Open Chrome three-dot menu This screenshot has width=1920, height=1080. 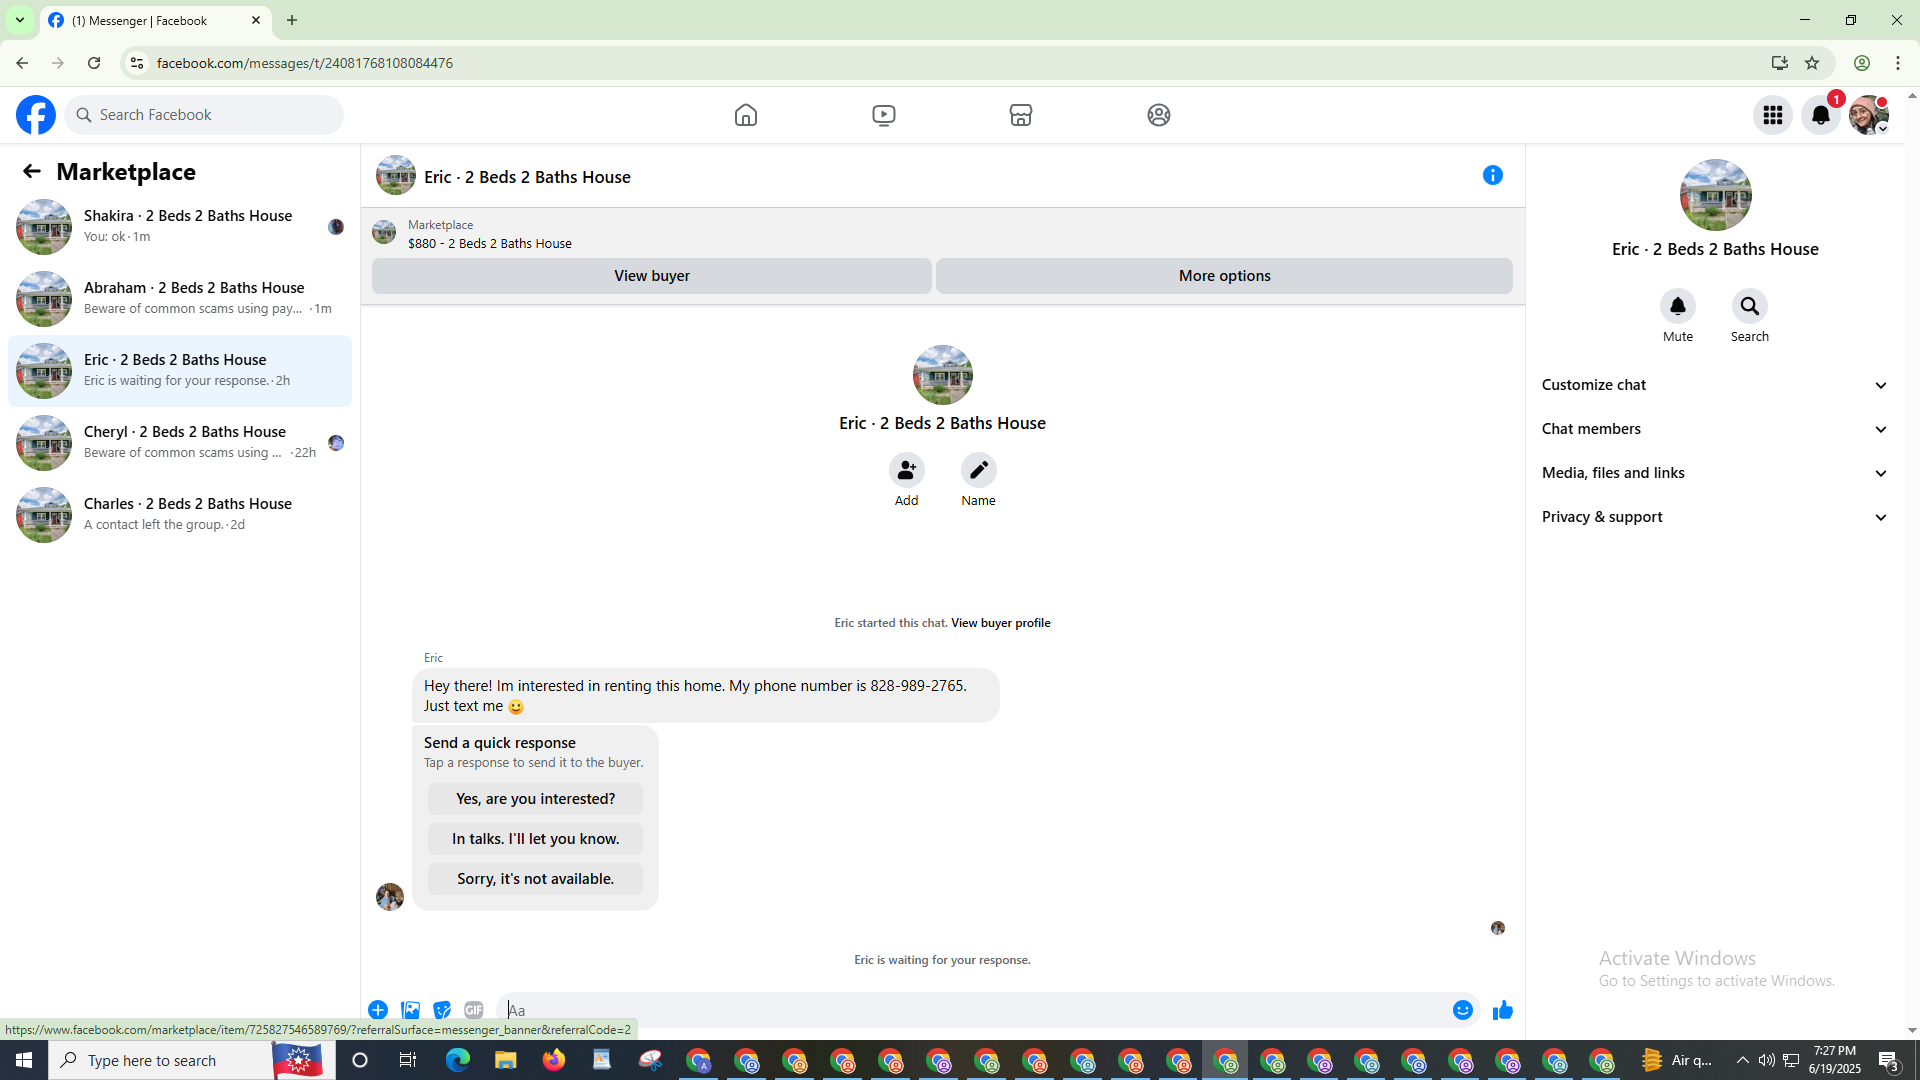(1898, 63)
